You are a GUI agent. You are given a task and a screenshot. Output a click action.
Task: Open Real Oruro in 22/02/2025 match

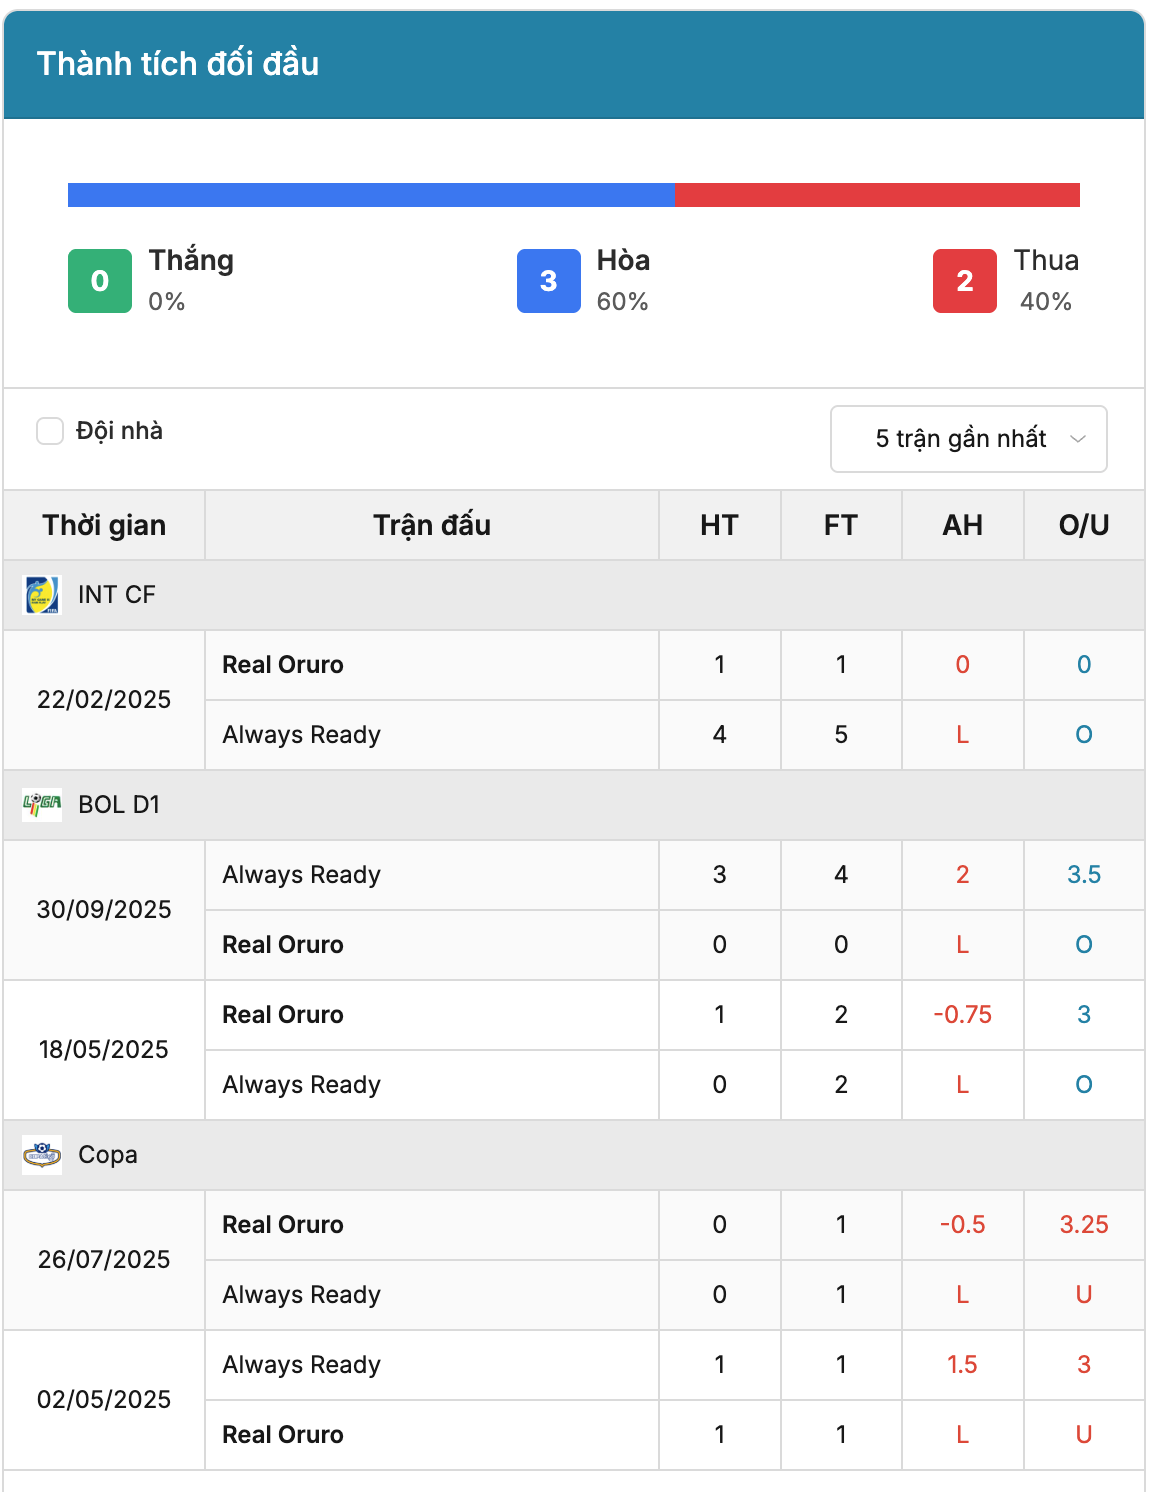[283, 665]
